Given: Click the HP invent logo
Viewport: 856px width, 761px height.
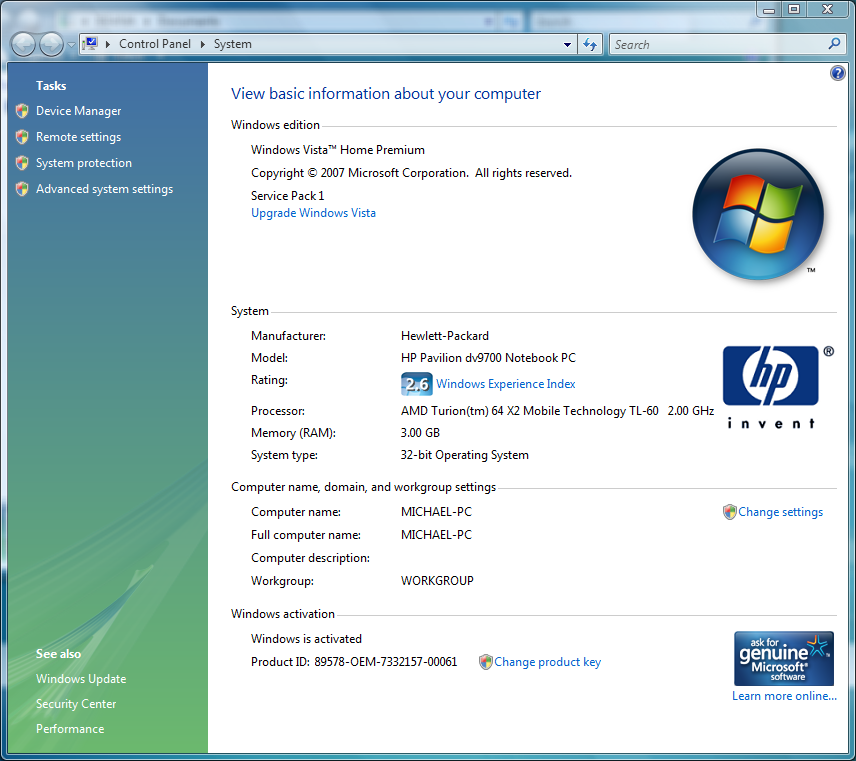Looking at the screenshot, I should point(771,387).
